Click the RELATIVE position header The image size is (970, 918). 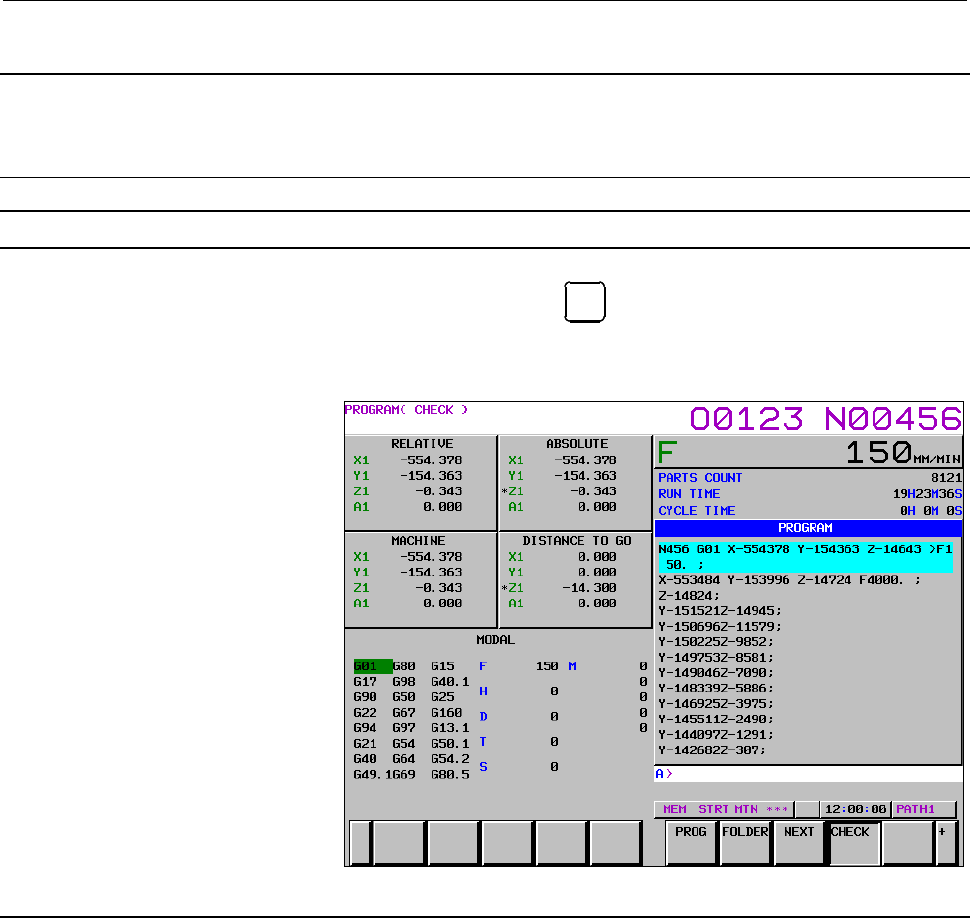pos(422,444)
